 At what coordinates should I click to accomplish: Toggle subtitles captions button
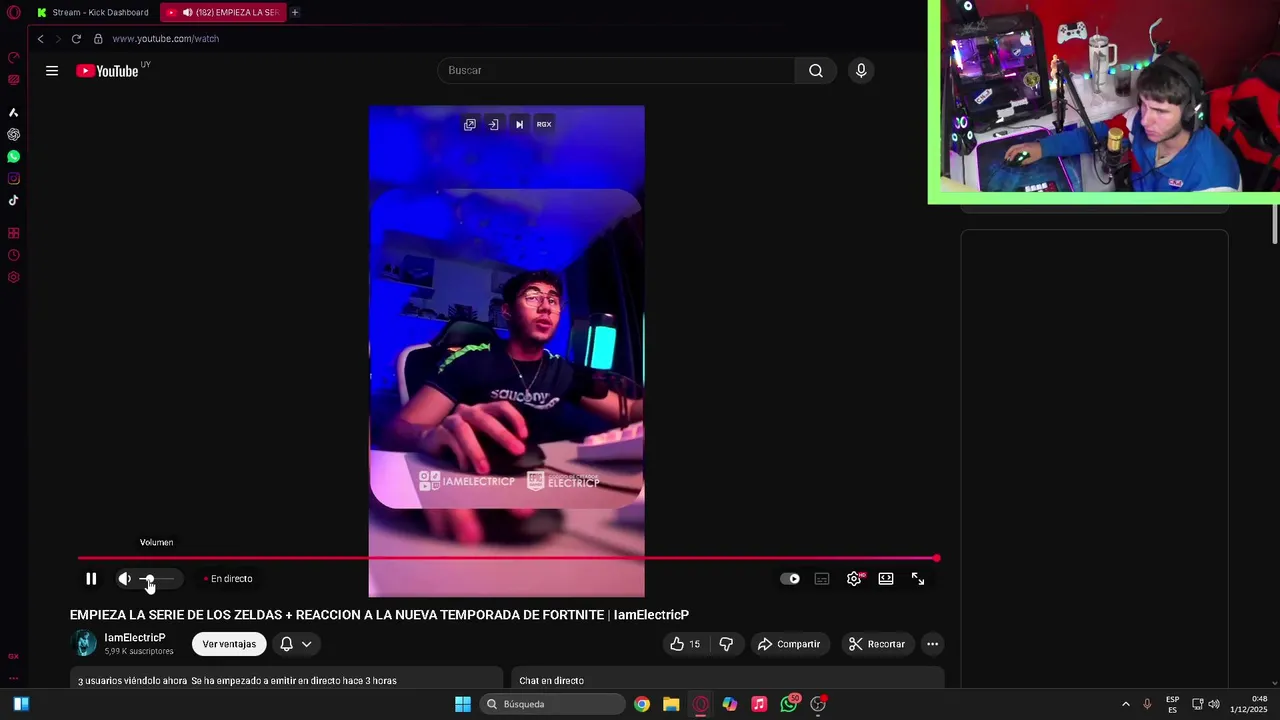[x=822, y=579]
